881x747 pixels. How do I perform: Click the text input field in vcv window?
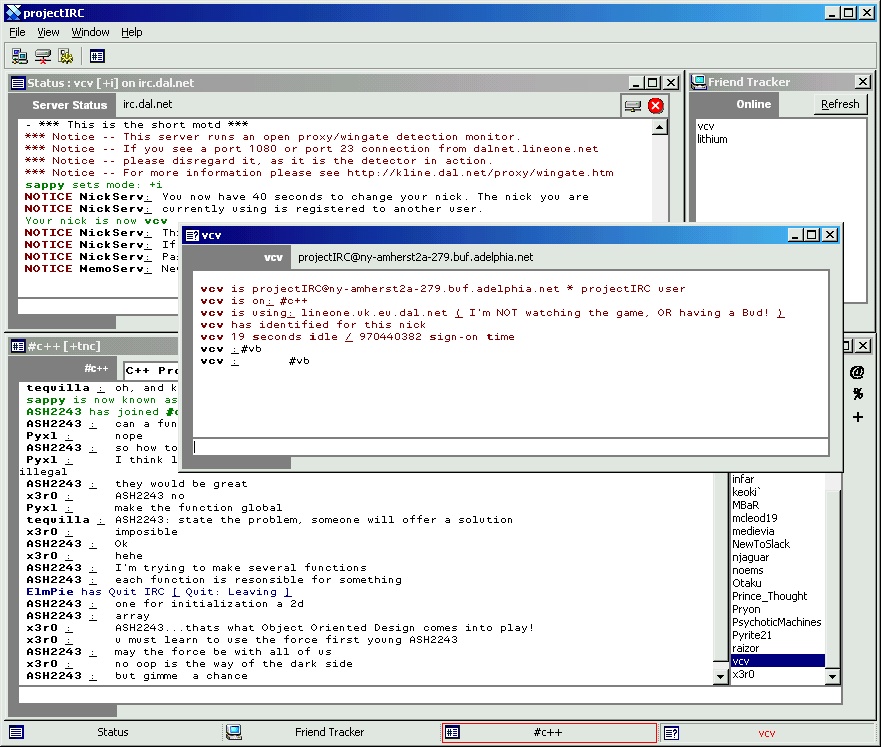510,447
